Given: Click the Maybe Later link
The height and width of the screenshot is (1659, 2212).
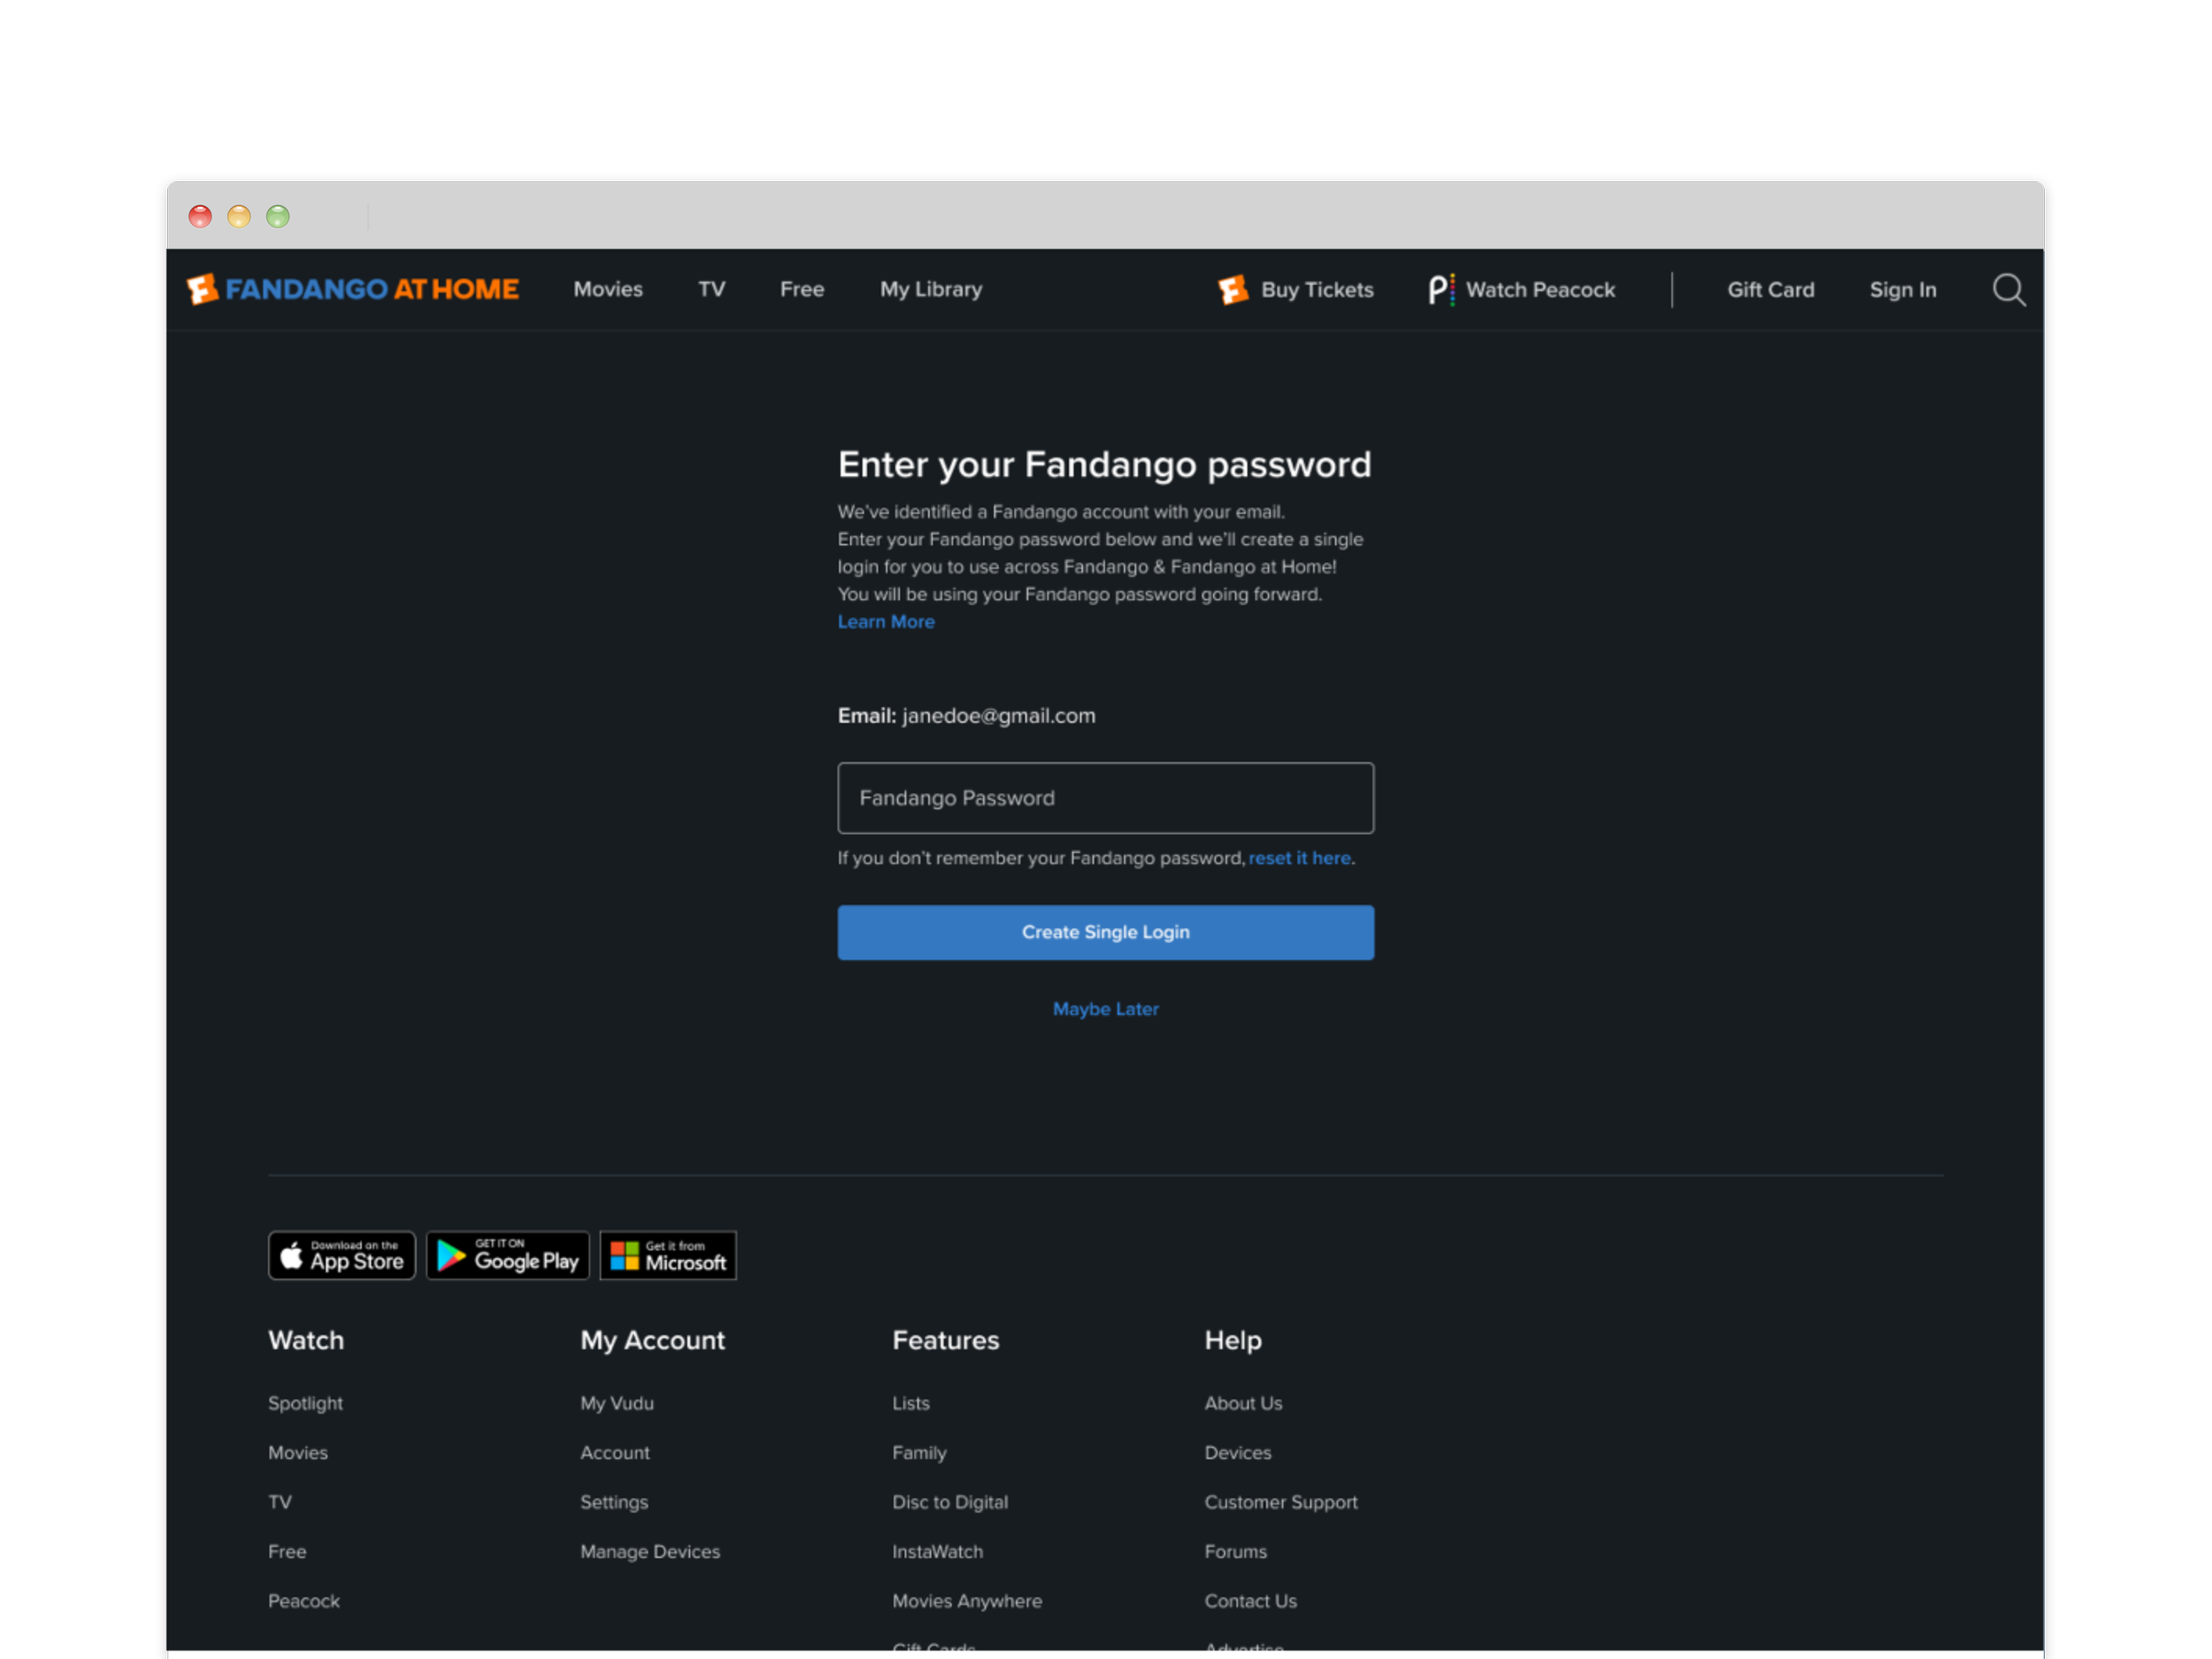Looking at the screenshot, I should pyautogui.click(x=1105, y=1009).
